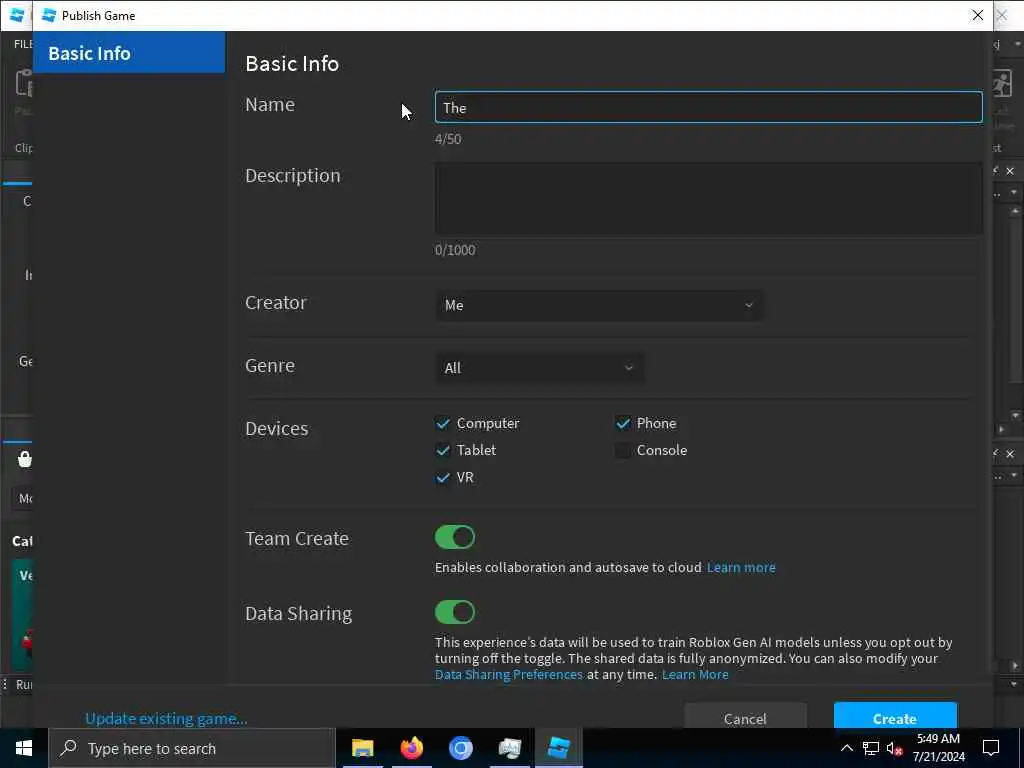Viewport: 1024px width, 768px height.
Task: Open File Explorer from taskbar
Action: [x=362, y=748]
